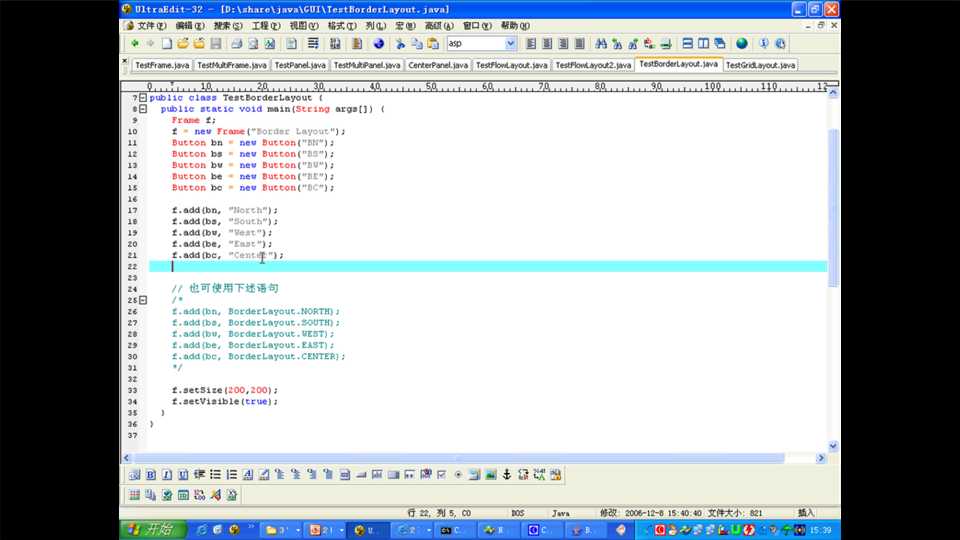Switch to TestFrame.java tab
Image resolution: width=960 pixels, height=540 pixels.
point(162,65)
